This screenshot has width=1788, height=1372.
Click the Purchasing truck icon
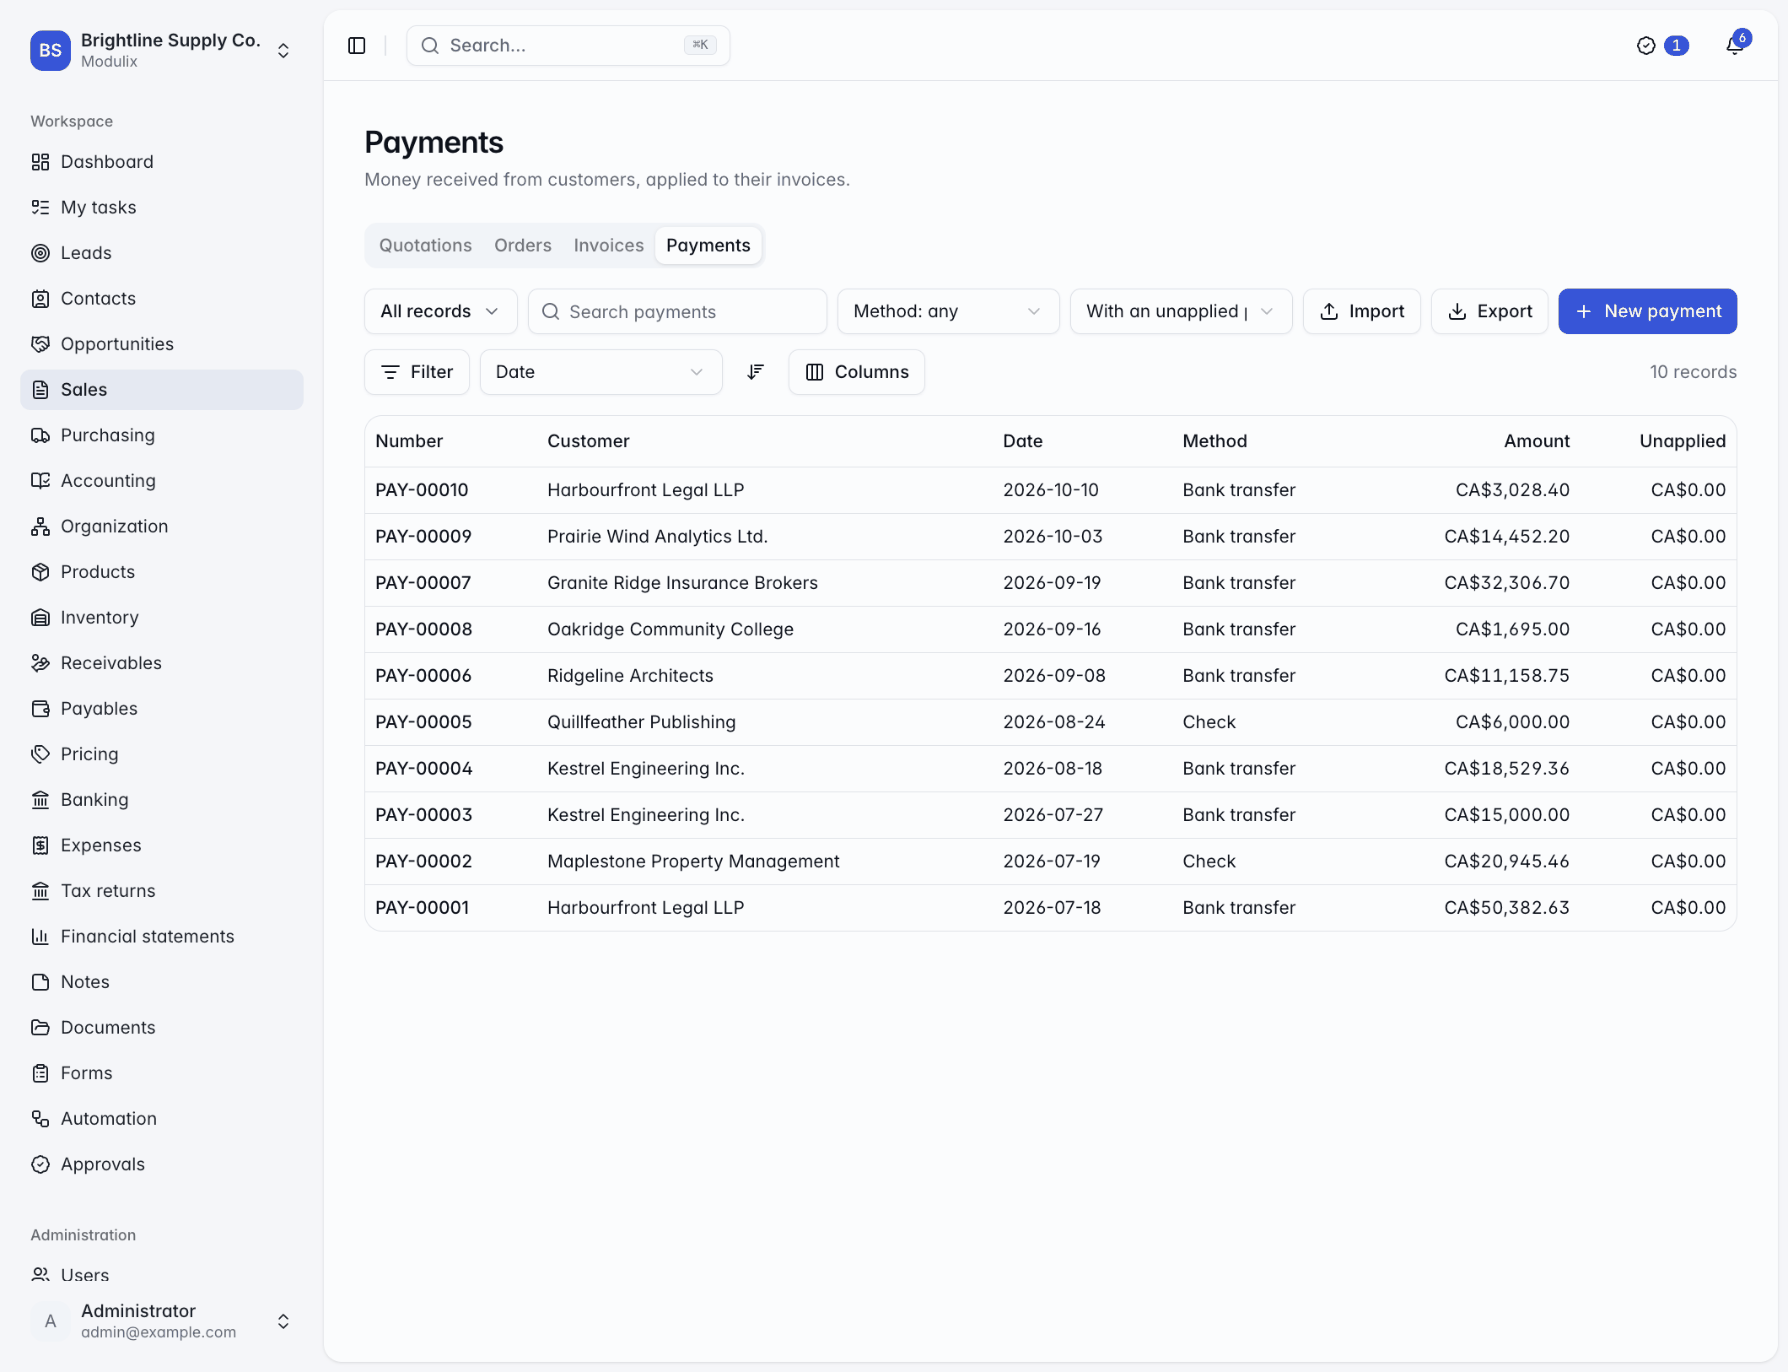pyautogui.click(x=40, y=435)
